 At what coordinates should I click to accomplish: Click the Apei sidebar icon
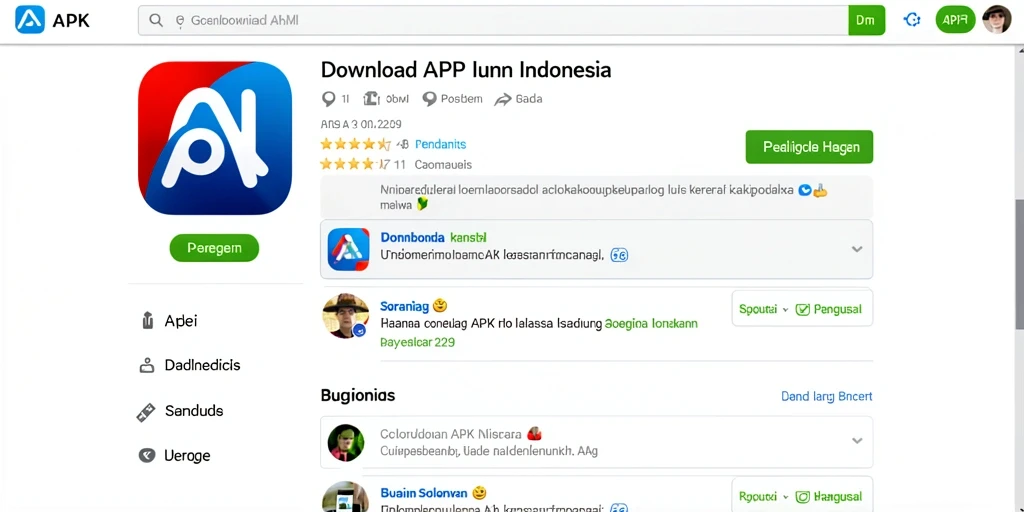coord(147,321)
